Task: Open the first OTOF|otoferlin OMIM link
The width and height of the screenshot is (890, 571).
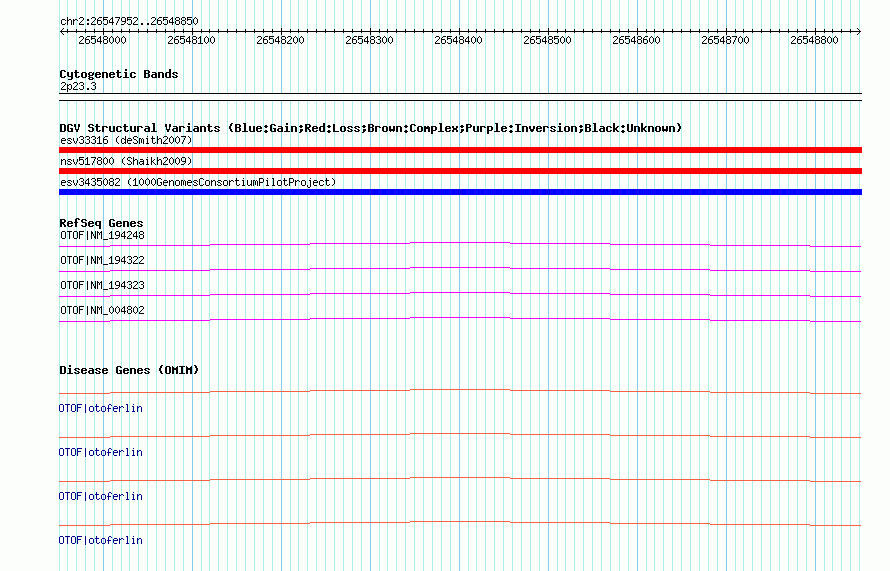Action: (100, 409)
